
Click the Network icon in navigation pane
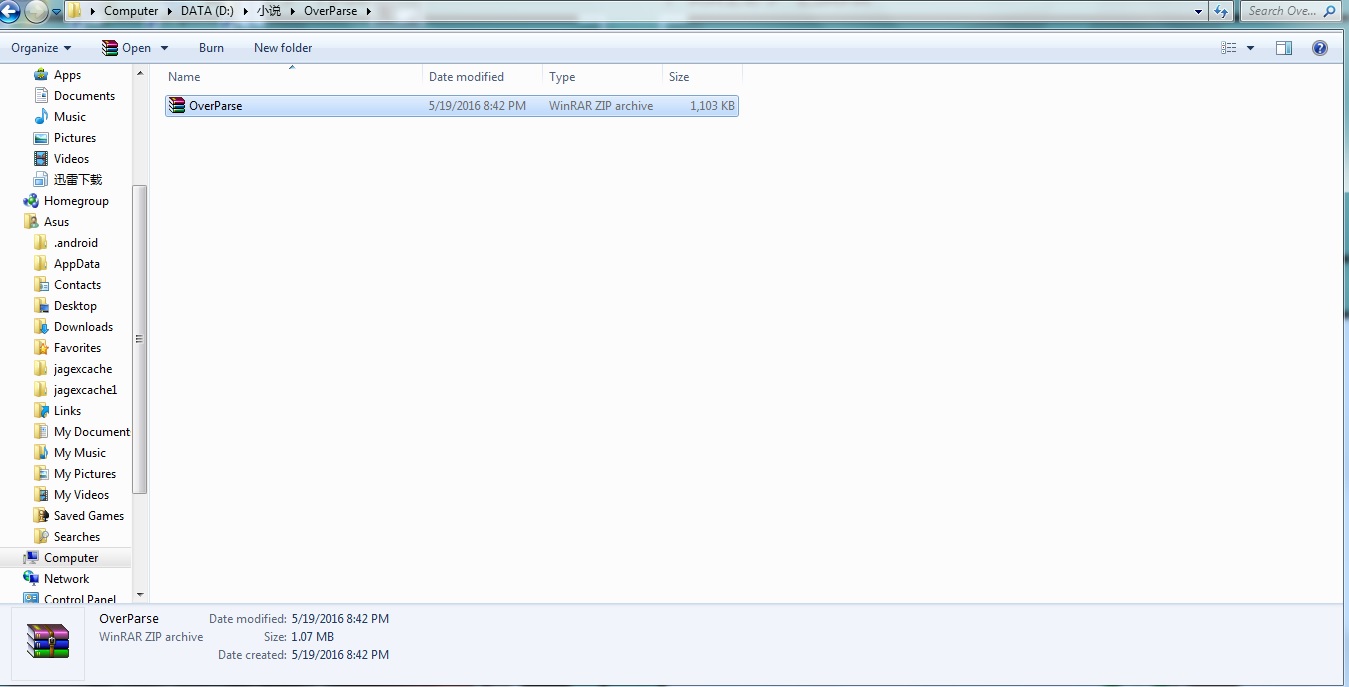pyautogui.click(x=31, y=579)
